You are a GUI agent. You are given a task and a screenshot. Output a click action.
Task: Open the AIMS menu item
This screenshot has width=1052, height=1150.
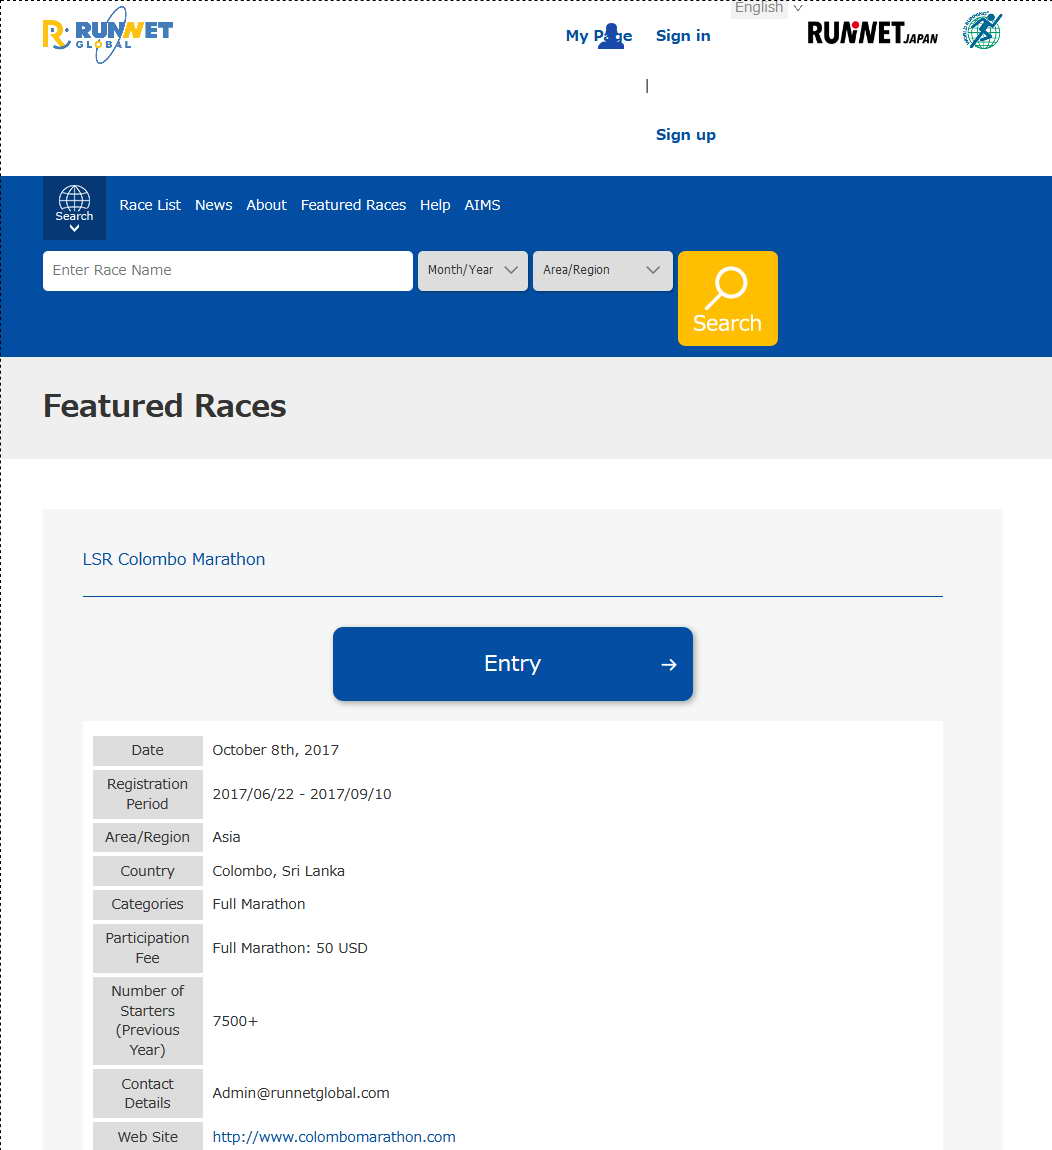tap(482, 205)
